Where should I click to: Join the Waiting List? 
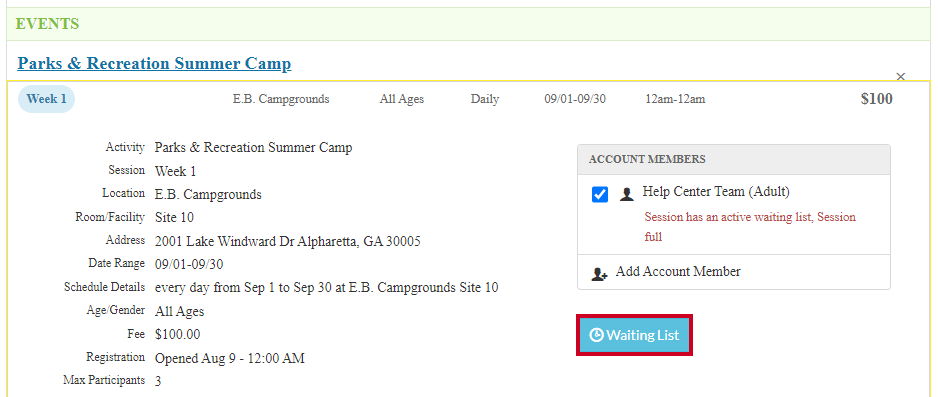pyautogui.click(x=634, y=335)
